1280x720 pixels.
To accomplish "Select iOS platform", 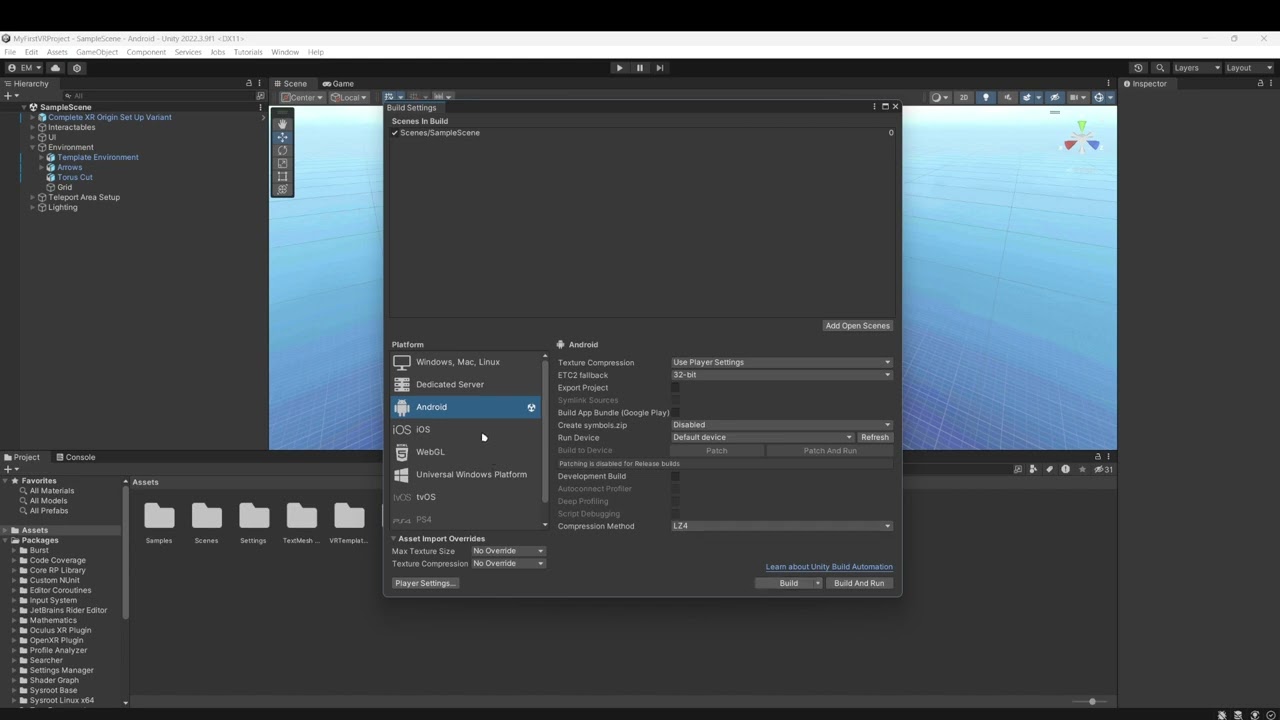I will pyautogui.click(x=465, y=429).
